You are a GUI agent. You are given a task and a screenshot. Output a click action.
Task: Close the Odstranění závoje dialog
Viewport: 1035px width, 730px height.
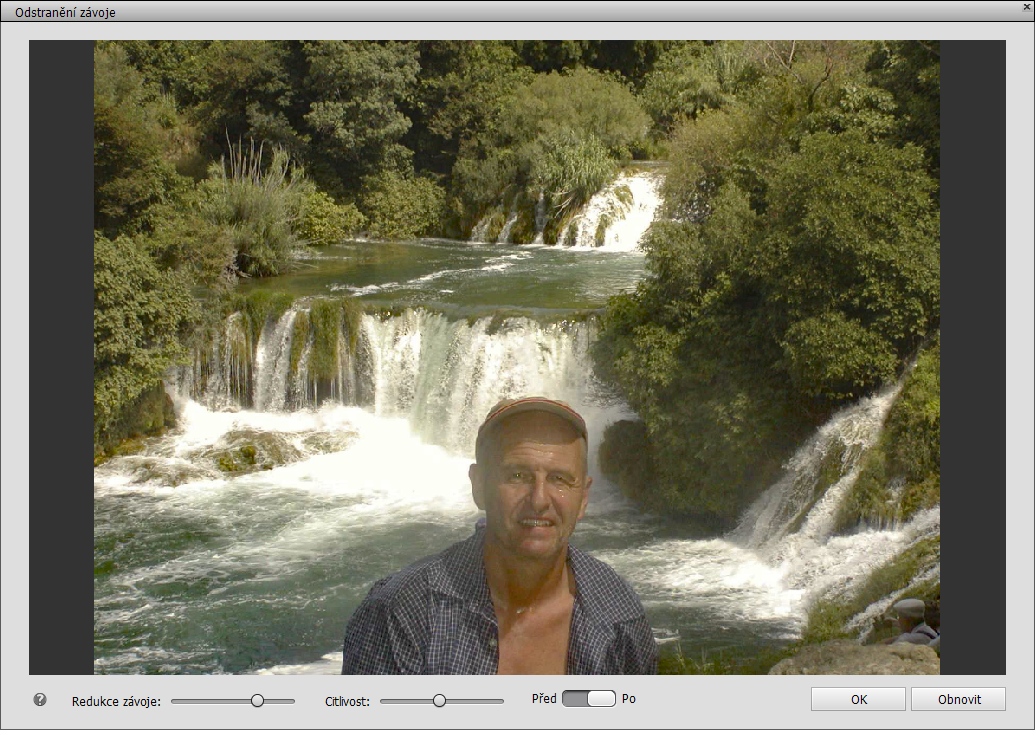pos(1027,7)
